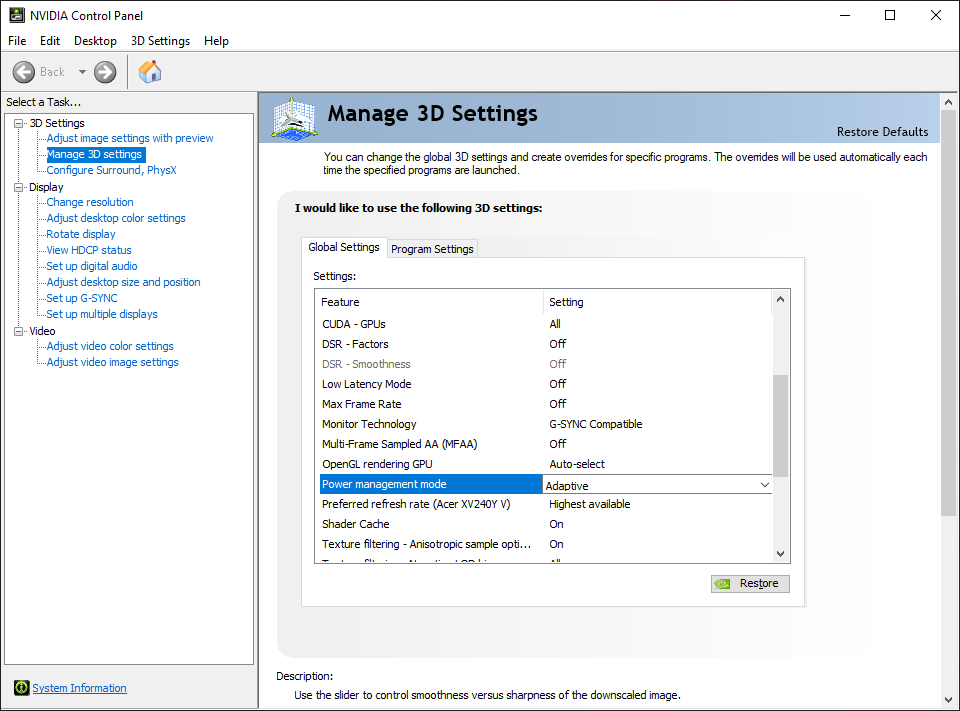Click the Home icon in toolbar

coord(150,72)
